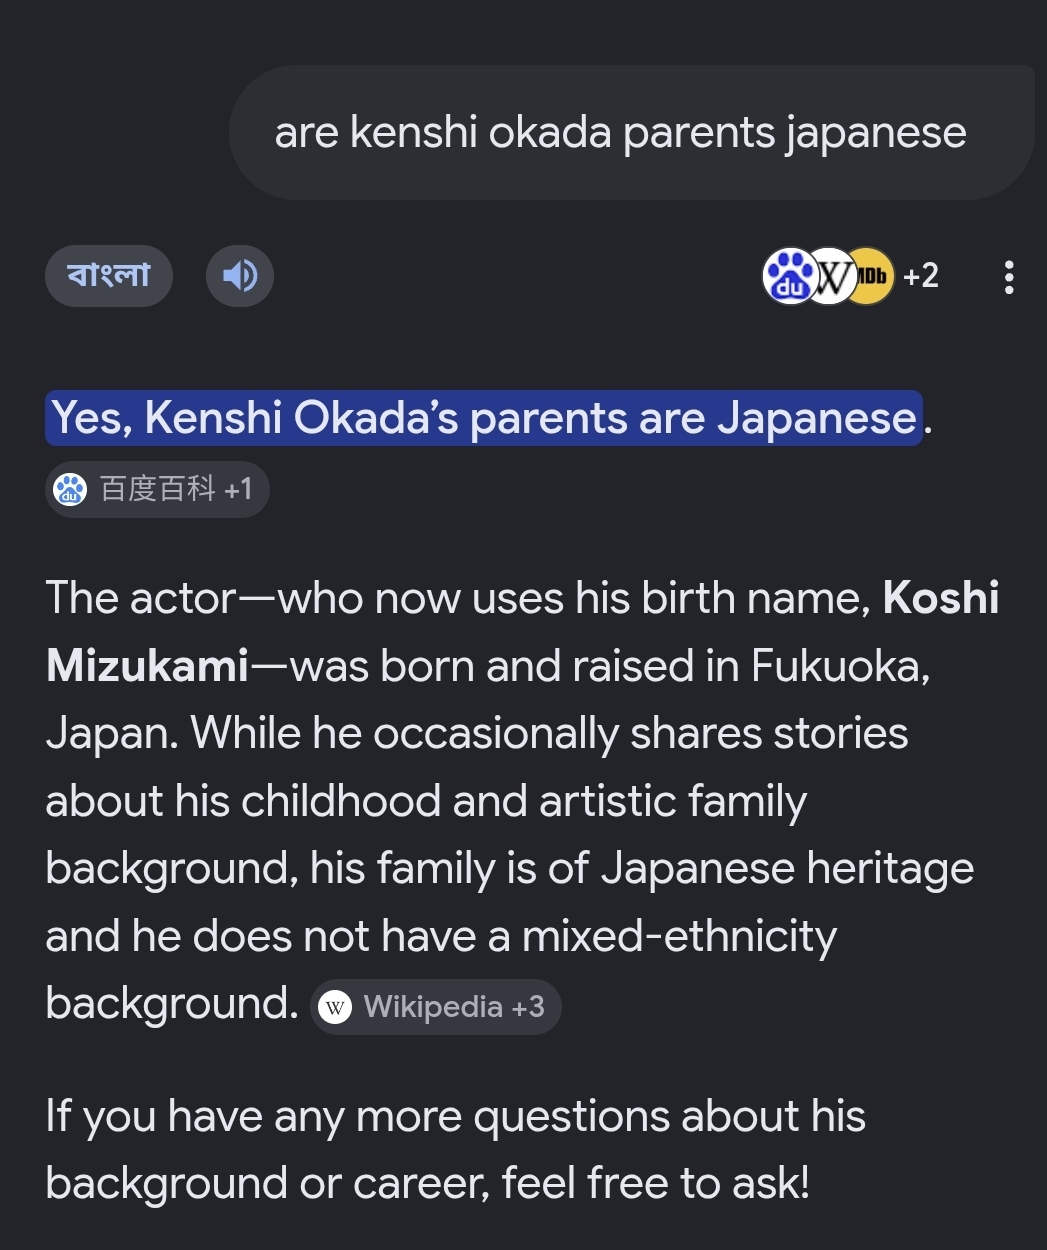Show the +2 additional sources
Screen dimensions: 1047x1250
[921, 276]
